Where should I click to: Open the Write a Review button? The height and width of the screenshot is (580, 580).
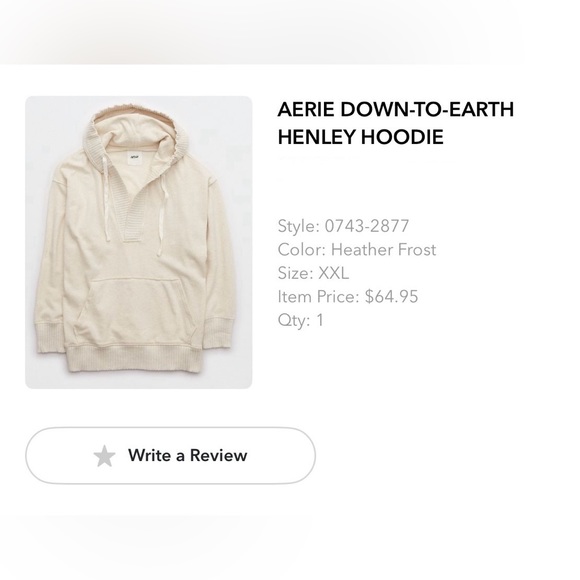(171, 455)
